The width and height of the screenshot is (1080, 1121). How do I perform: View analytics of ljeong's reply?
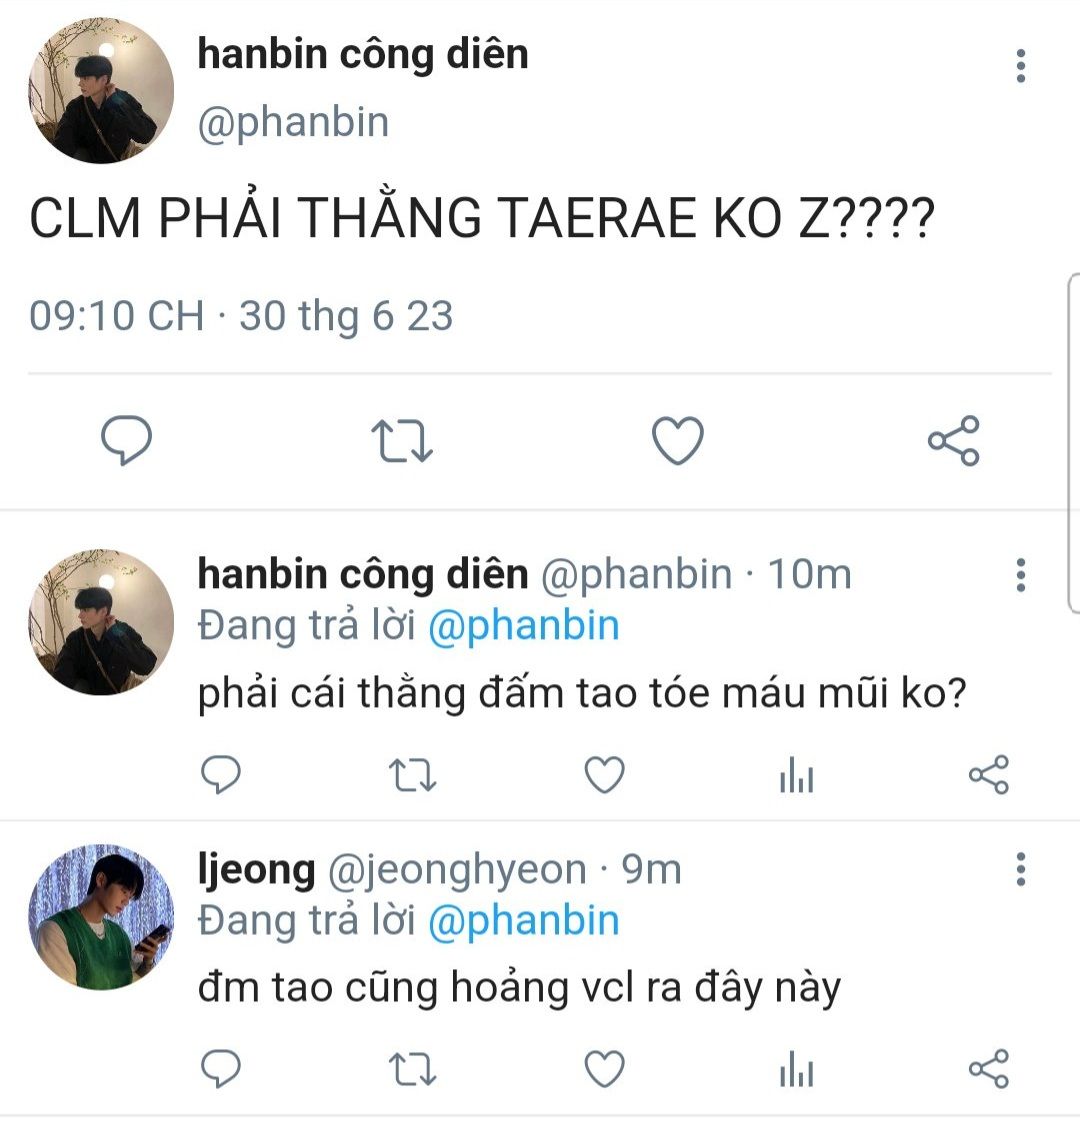(x=796, y=1070)
